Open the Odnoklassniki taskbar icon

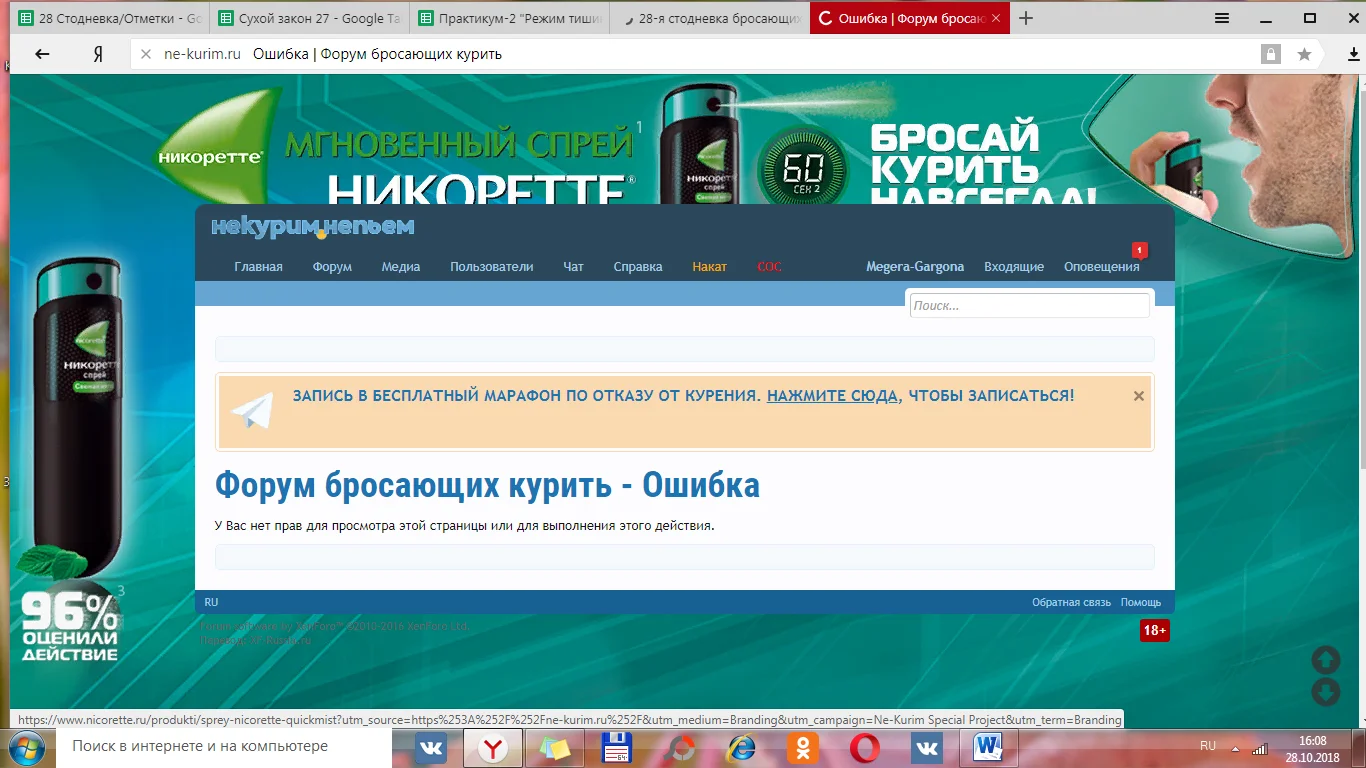803,747
